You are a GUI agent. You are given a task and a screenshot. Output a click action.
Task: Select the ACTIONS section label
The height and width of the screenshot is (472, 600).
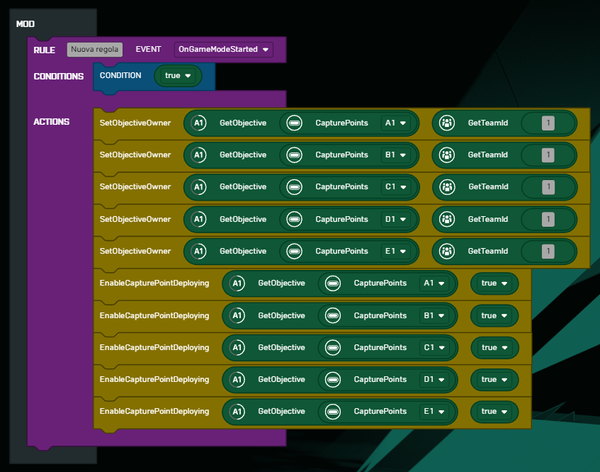(51, 122)
